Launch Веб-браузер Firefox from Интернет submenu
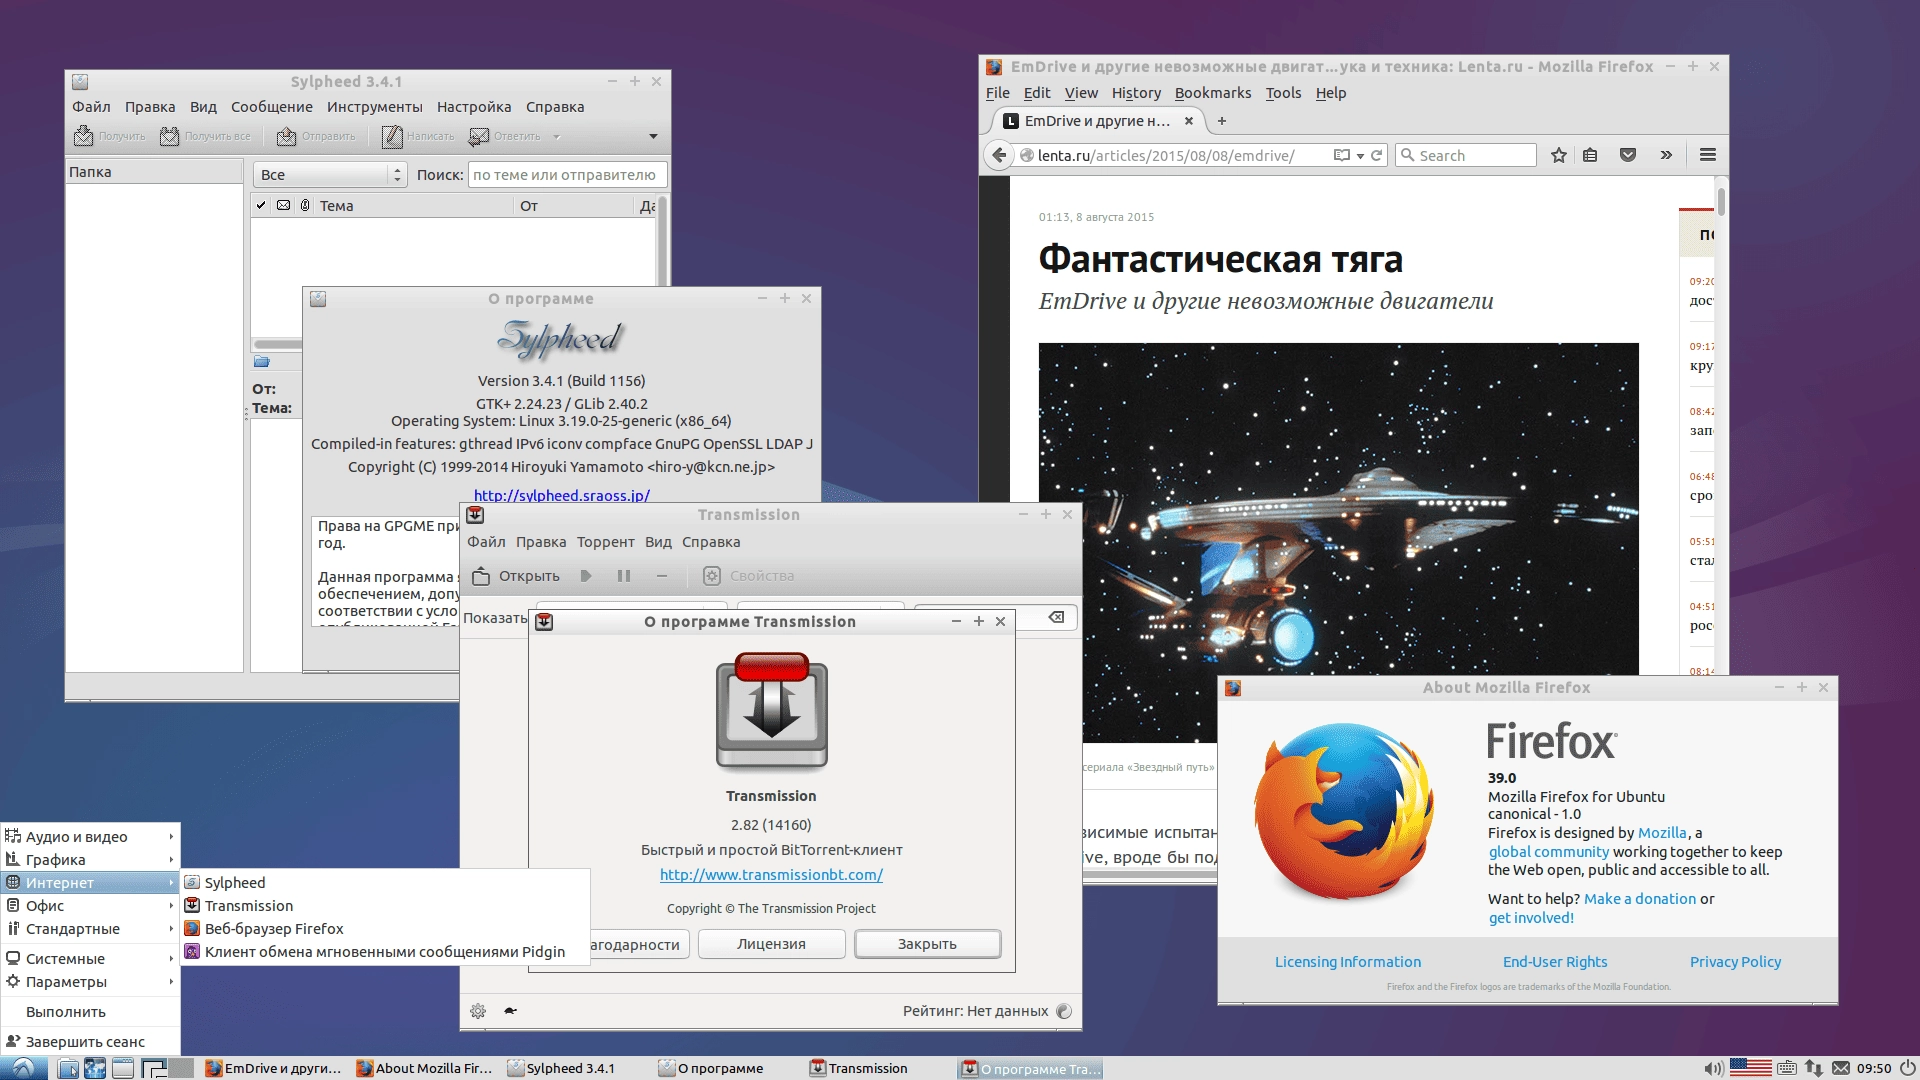1920x1080 pixels. click(385, 929)
